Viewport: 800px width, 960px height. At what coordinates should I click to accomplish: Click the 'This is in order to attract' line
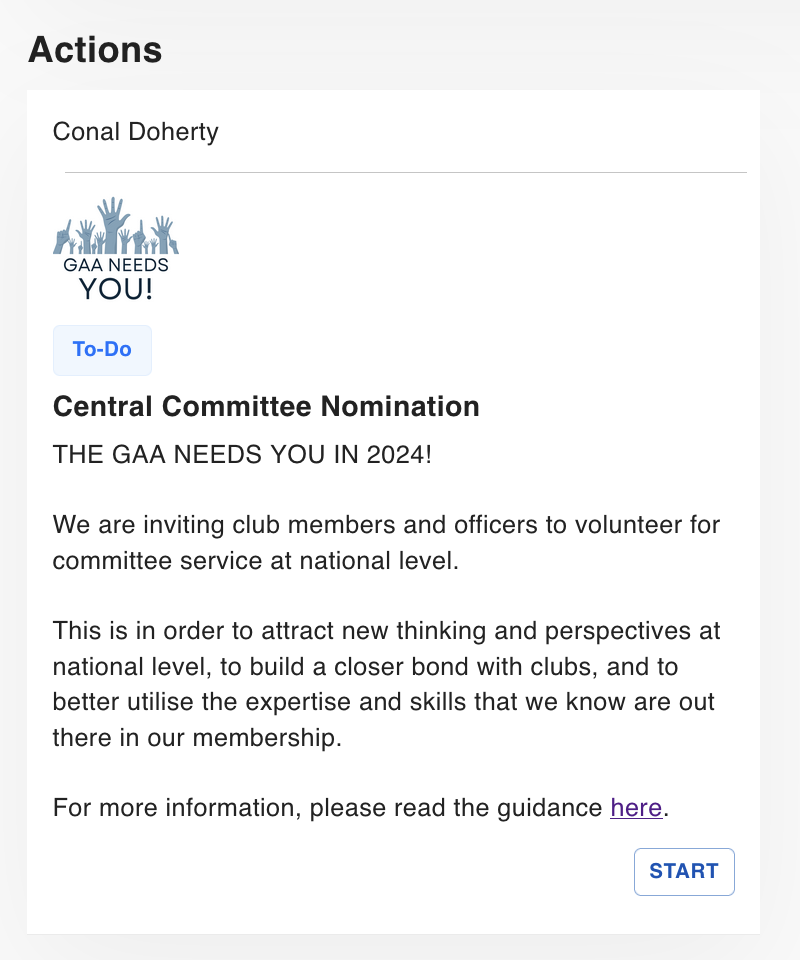click(386, 631)
